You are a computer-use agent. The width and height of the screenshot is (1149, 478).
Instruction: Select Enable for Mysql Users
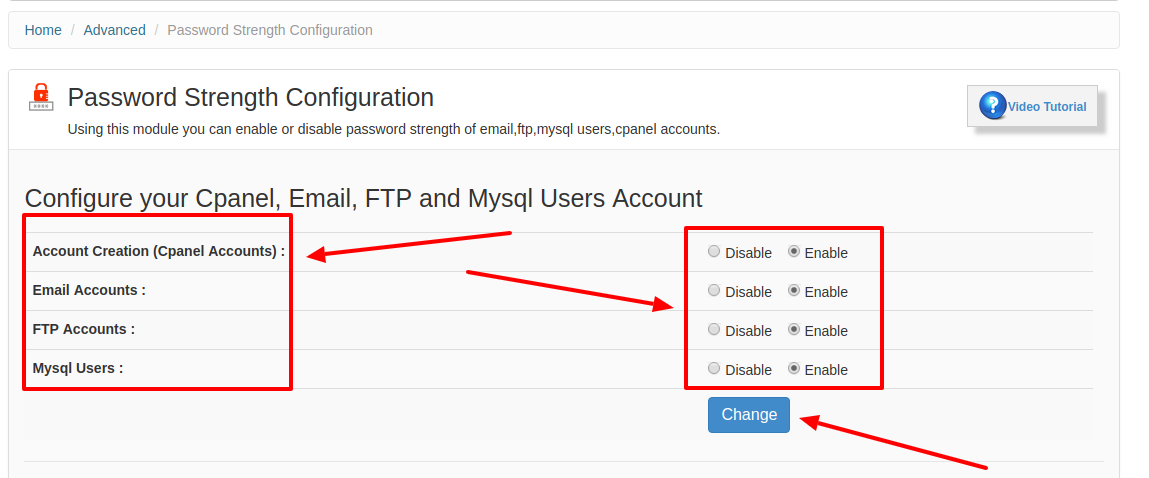(794, 368)
